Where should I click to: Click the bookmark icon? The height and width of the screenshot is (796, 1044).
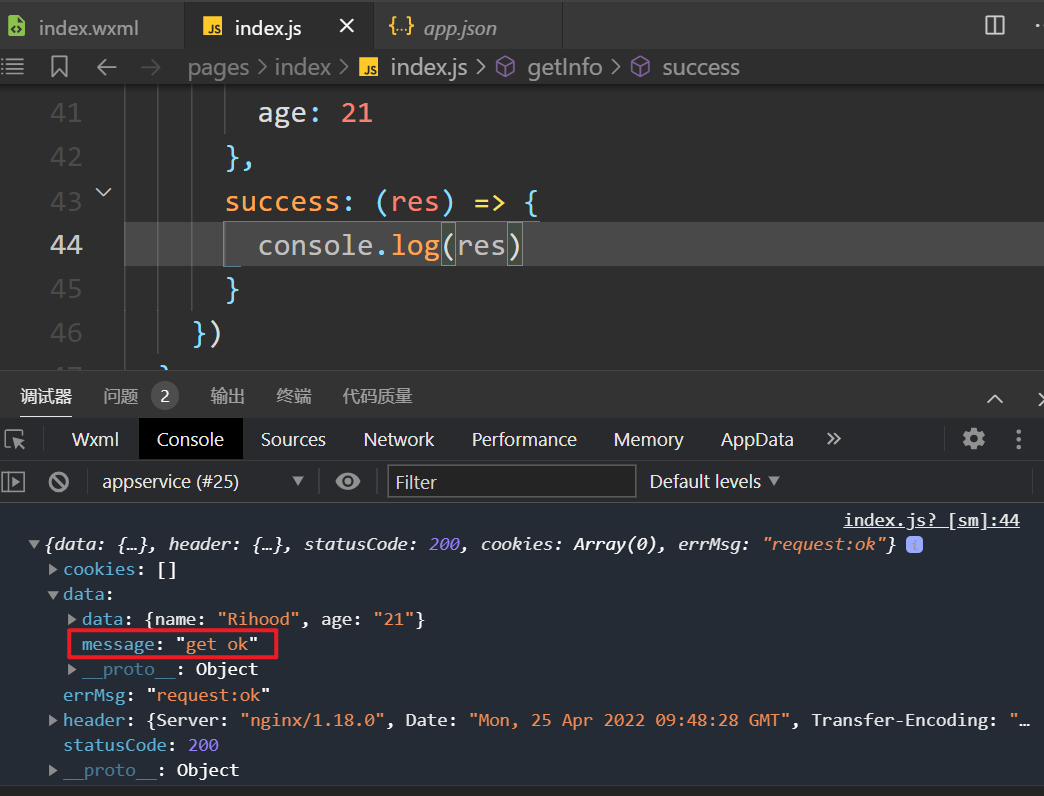click(x=59, y=67)
